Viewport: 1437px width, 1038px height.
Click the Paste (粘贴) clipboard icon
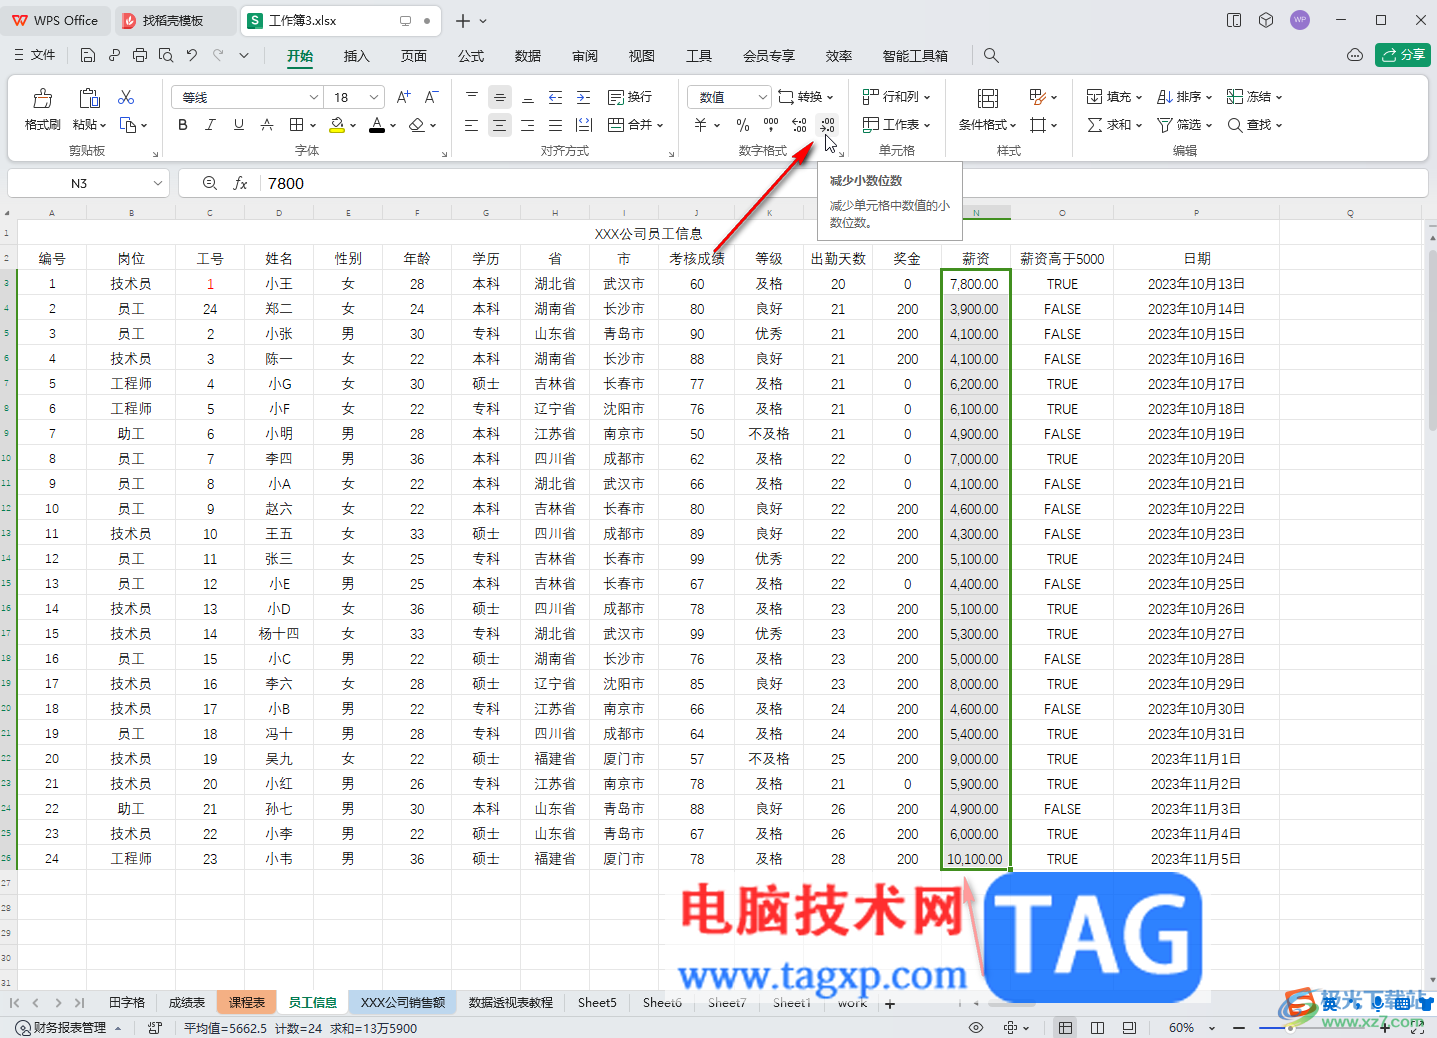(x=89, y=98)
